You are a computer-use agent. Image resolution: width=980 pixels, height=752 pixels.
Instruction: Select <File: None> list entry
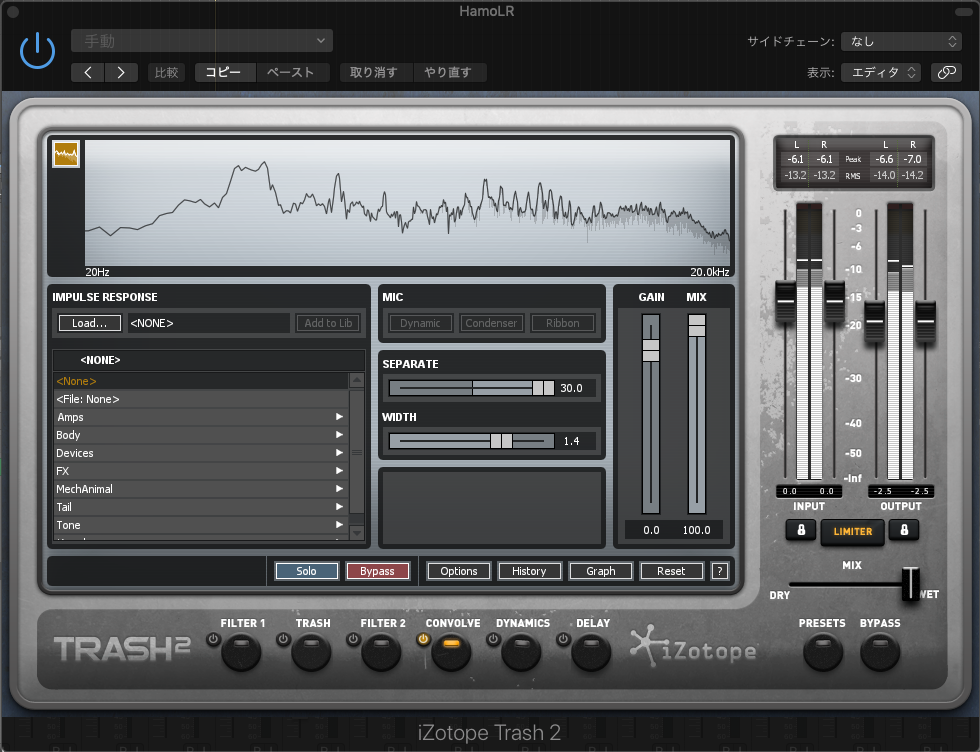(x=201, y=399)
